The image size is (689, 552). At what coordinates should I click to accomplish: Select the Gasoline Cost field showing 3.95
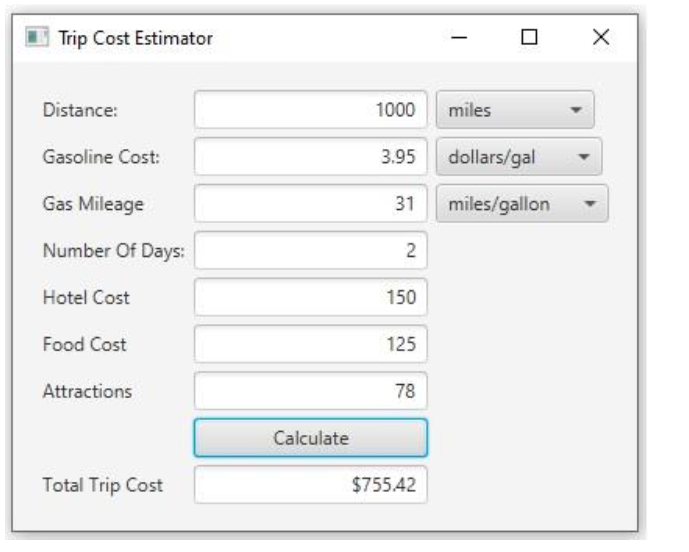(311, 157)
